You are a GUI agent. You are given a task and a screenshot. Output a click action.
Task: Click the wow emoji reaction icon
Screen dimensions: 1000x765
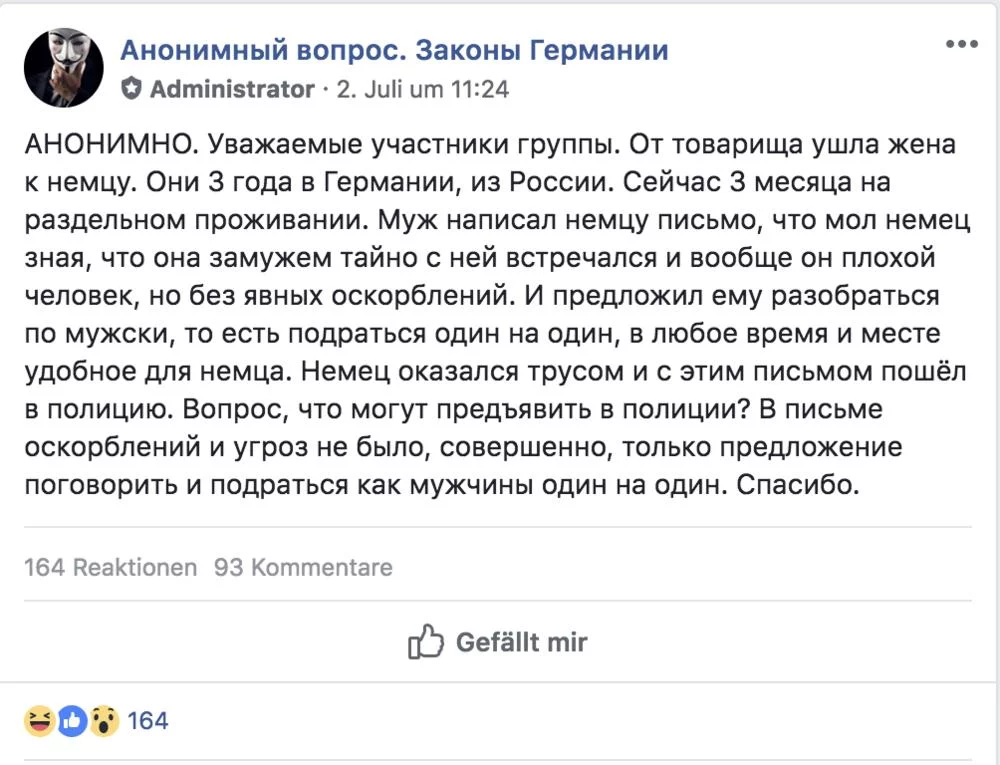point(102,720)
